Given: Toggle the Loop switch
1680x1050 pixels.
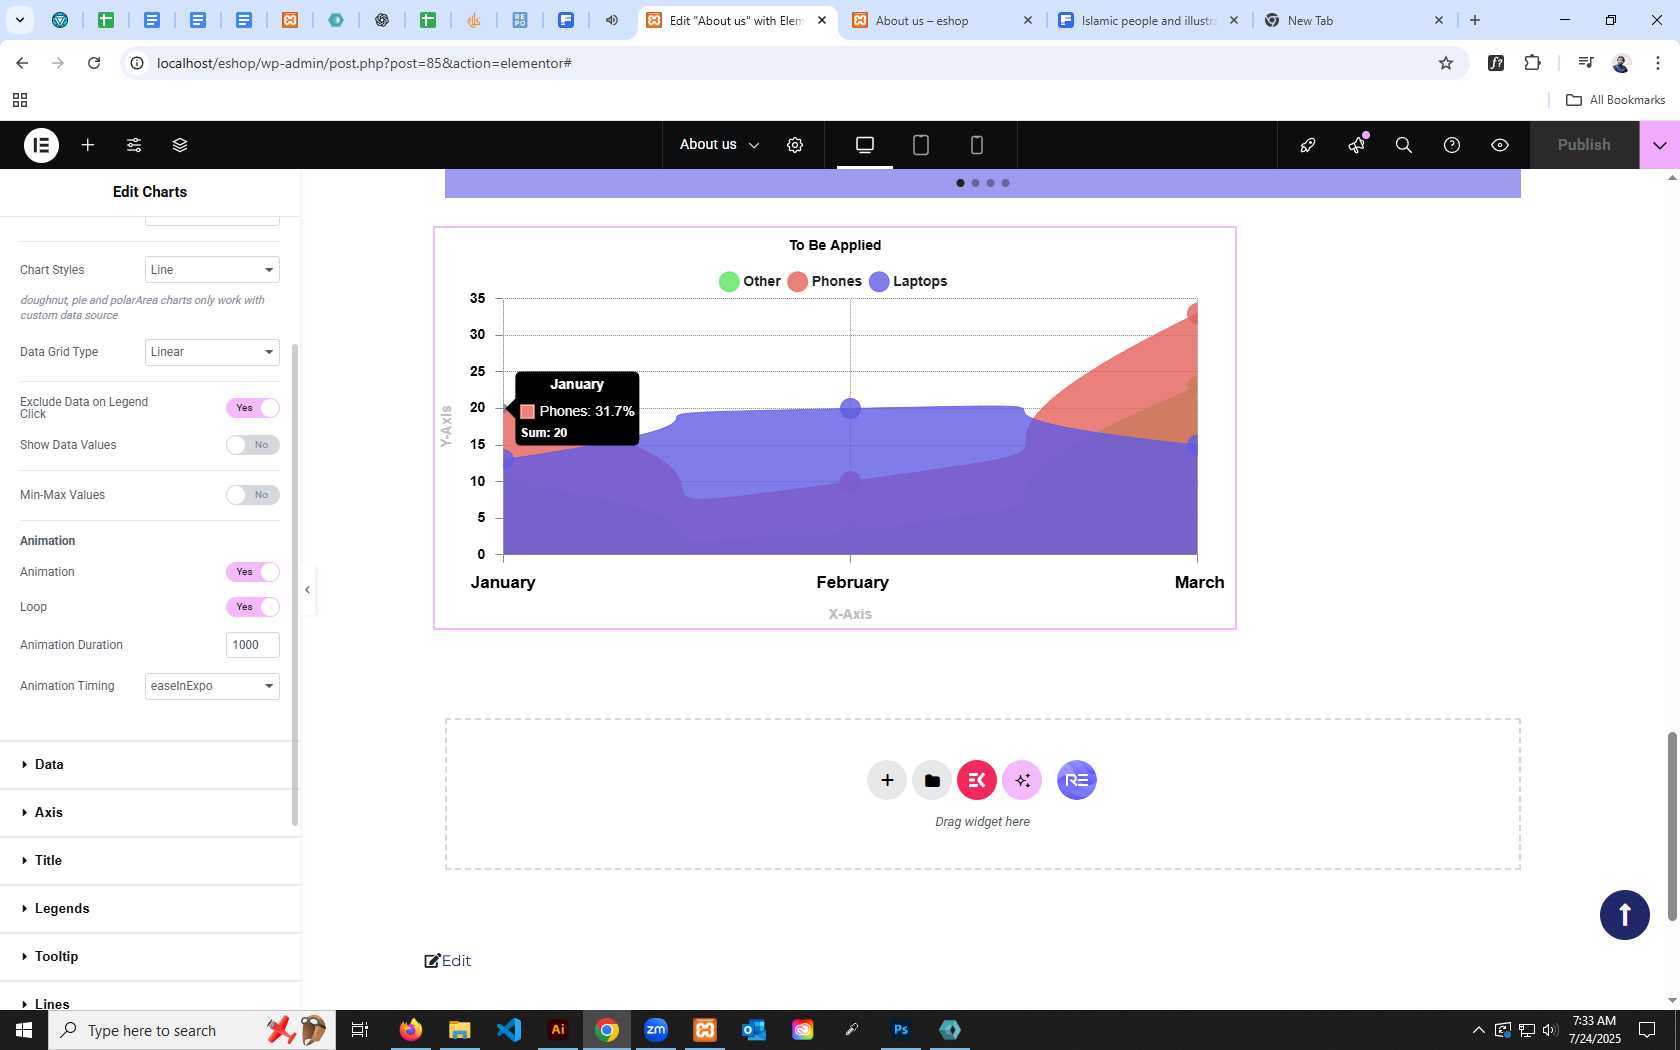Looking at the screenshot, I should (x=253, y=607).
